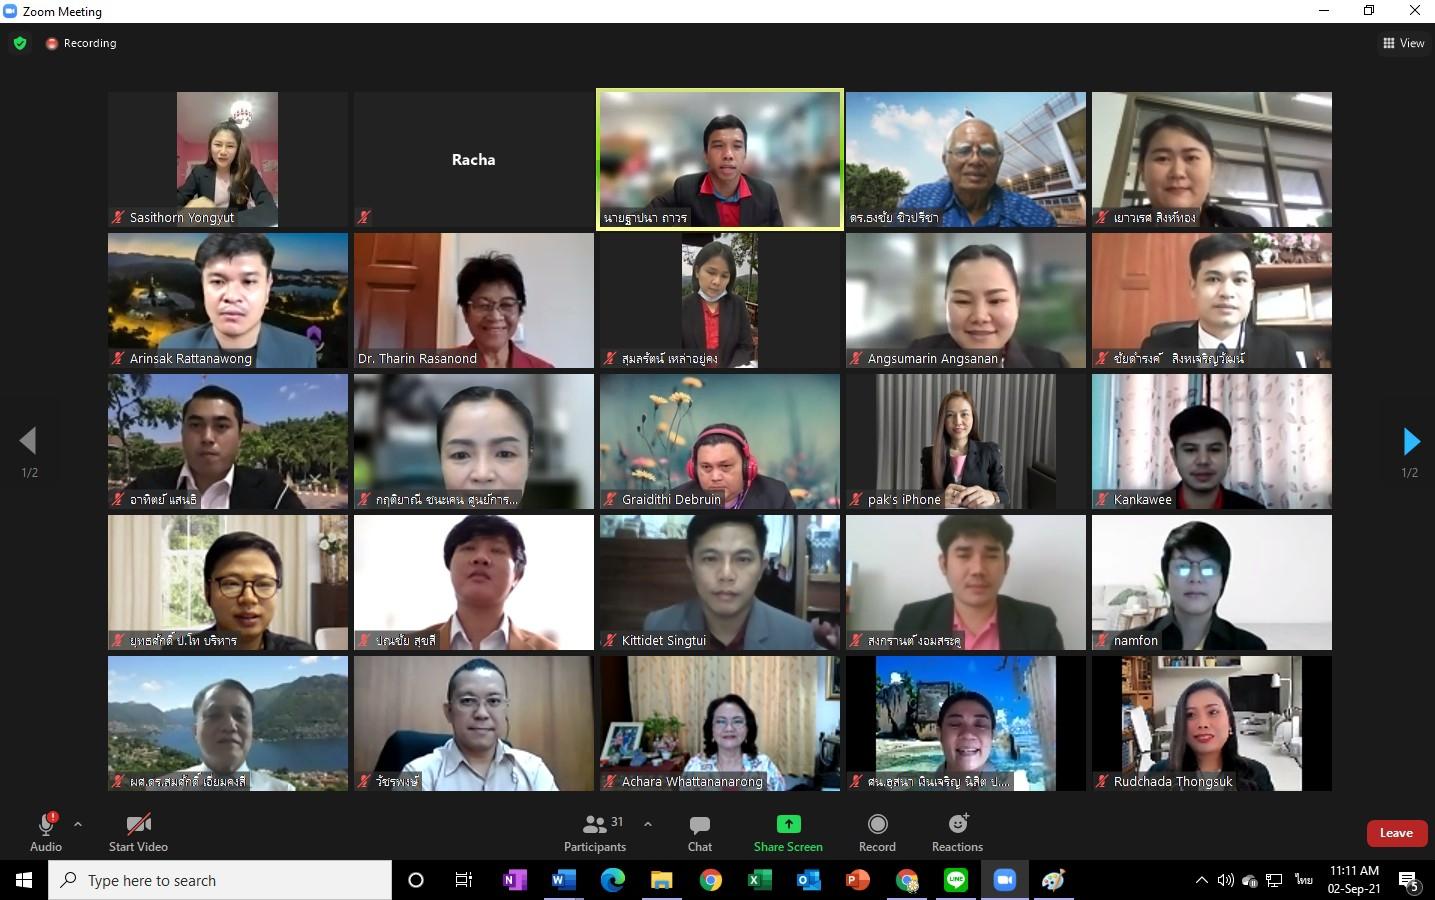
Task: Open the View layout menu
Action: 1403,43
